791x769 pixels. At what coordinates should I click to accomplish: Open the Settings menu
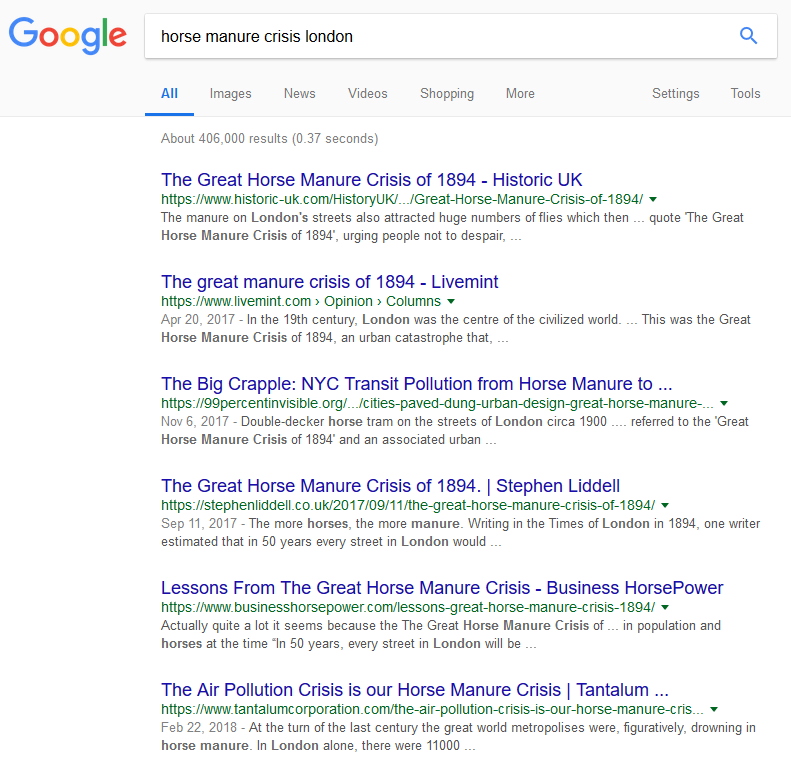click(675, 93)
